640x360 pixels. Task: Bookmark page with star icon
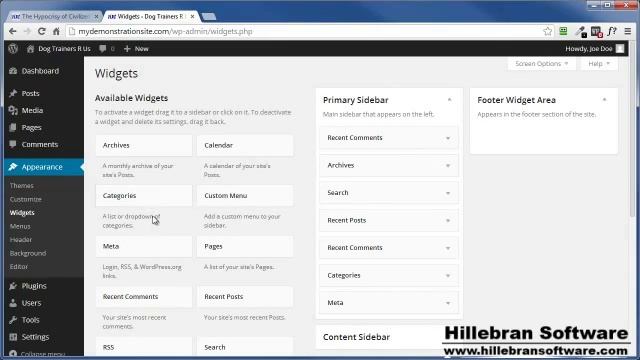pyautogui.click(x=547, y=31)
